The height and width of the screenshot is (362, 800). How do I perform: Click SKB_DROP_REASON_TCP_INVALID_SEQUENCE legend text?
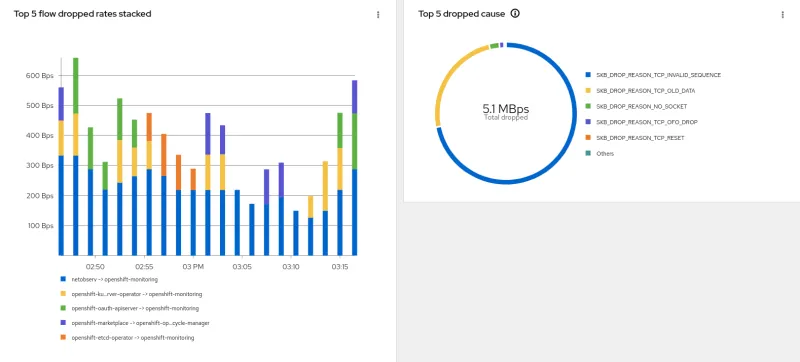(x=658, y=75)
